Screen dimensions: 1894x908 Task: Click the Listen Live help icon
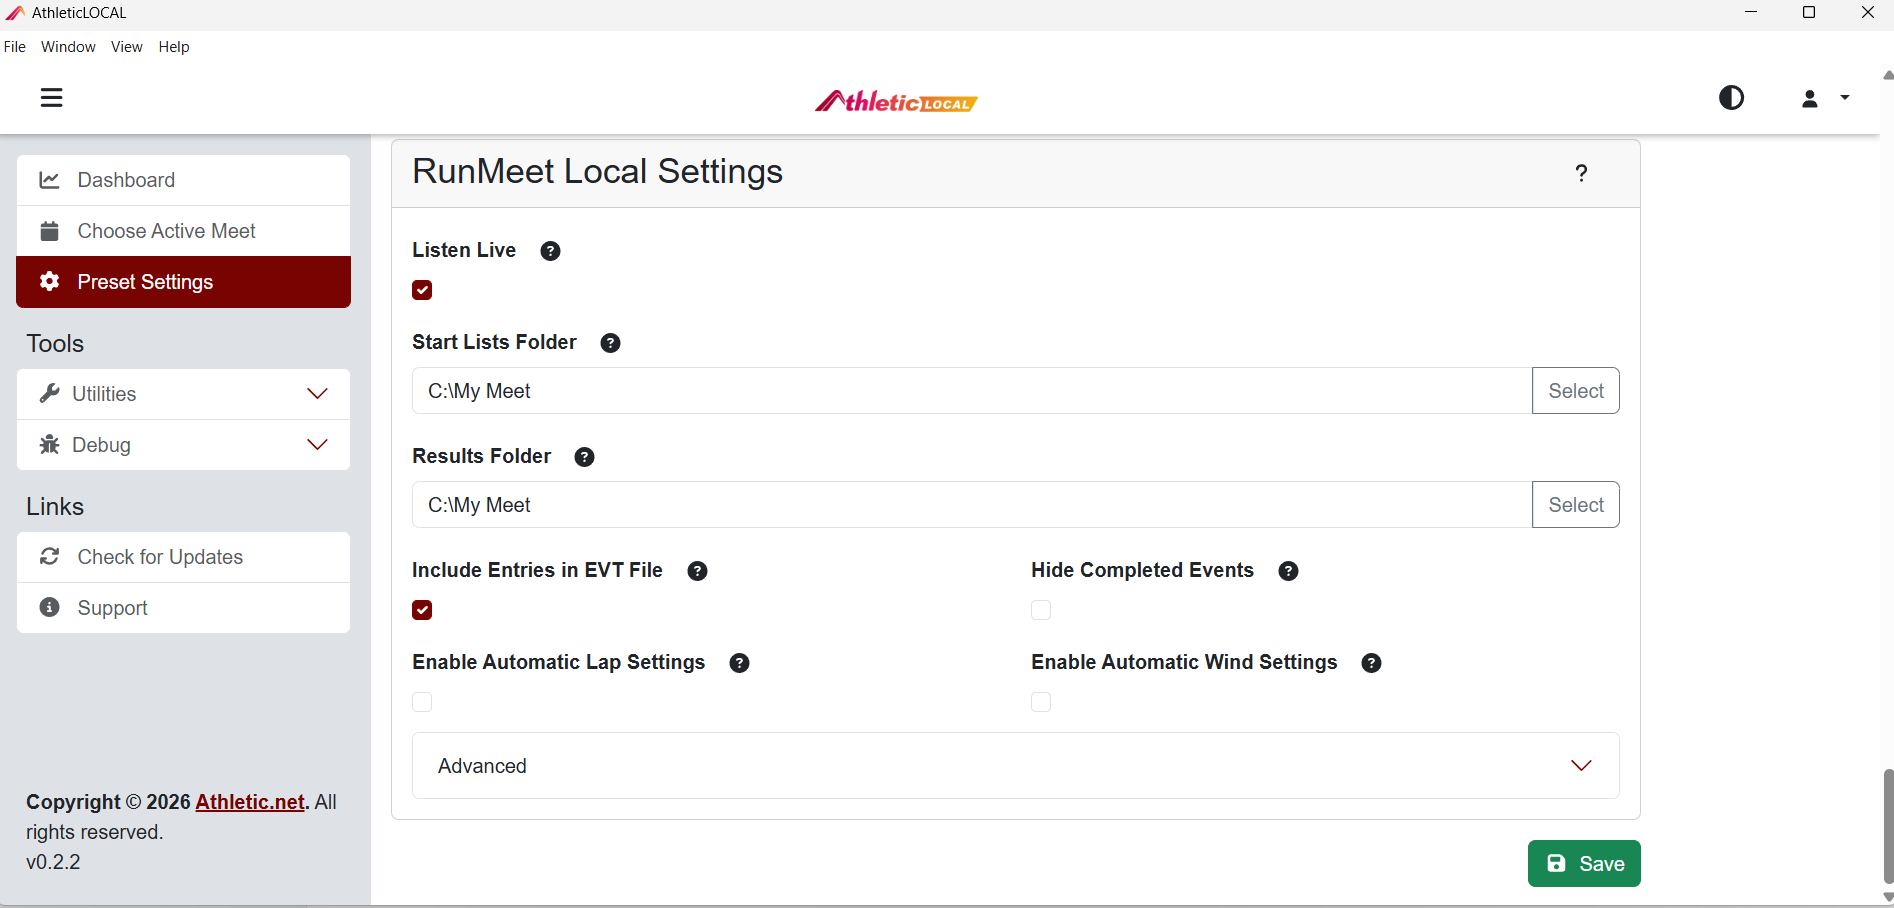pyautogui.click(x=550, y=251)
